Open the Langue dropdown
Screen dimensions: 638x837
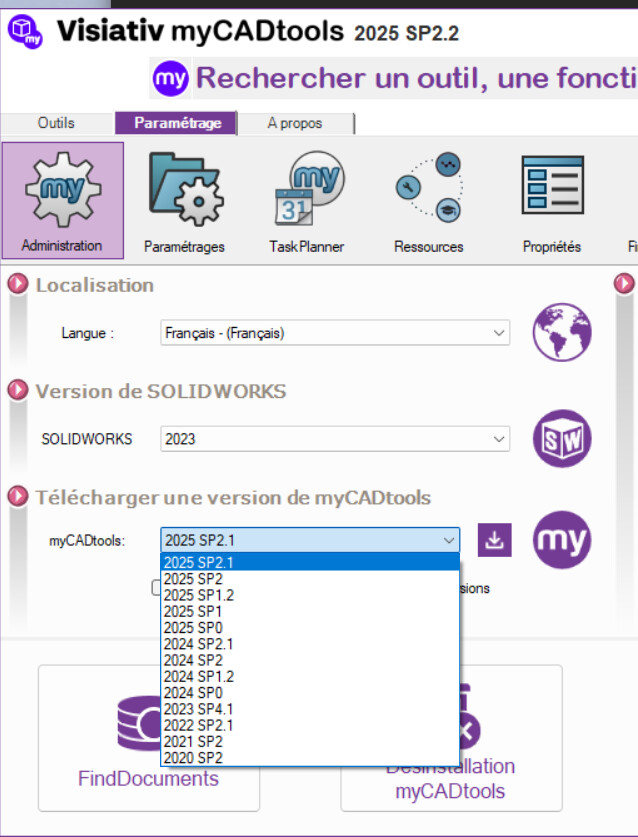pyautogui.click(x=335, y=333)
